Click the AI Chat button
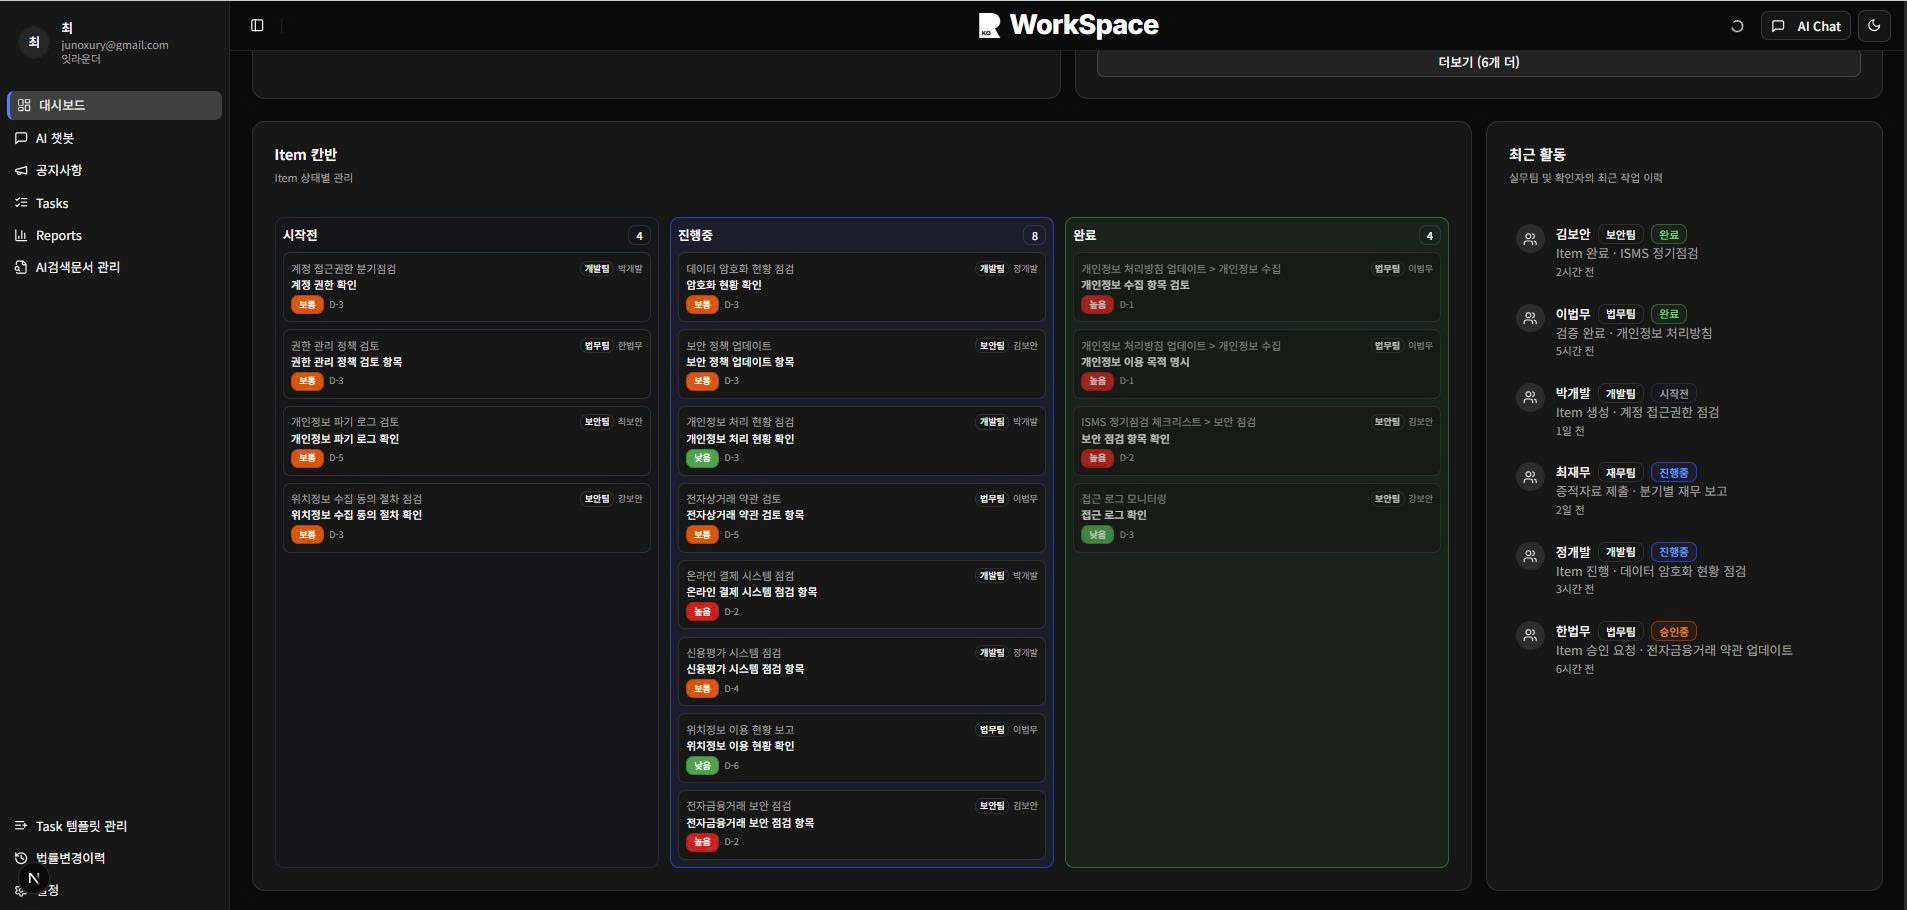The image size is (1907, 910). 1808,26
